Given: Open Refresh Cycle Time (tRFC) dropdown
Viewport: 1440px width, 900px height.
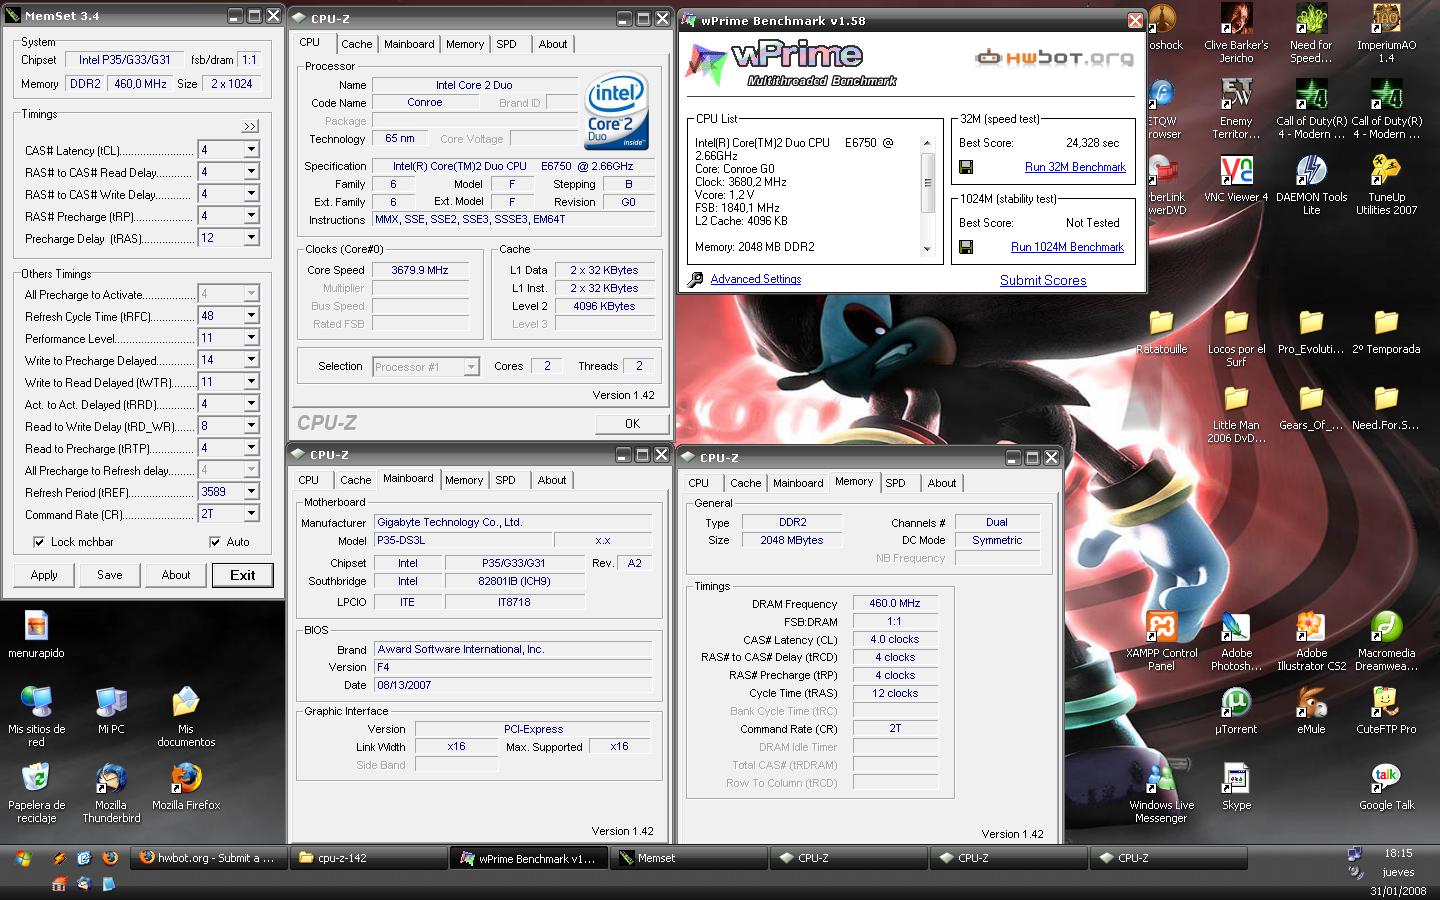Looking at the screenshot, I should [x=251, y=316].
